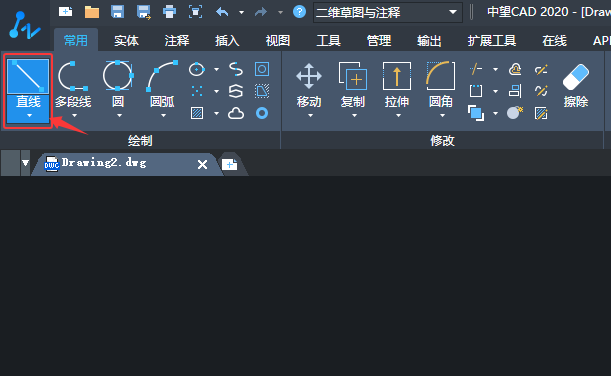Click the overlapping blue squares icon in 修改 panel

[476, 113]
